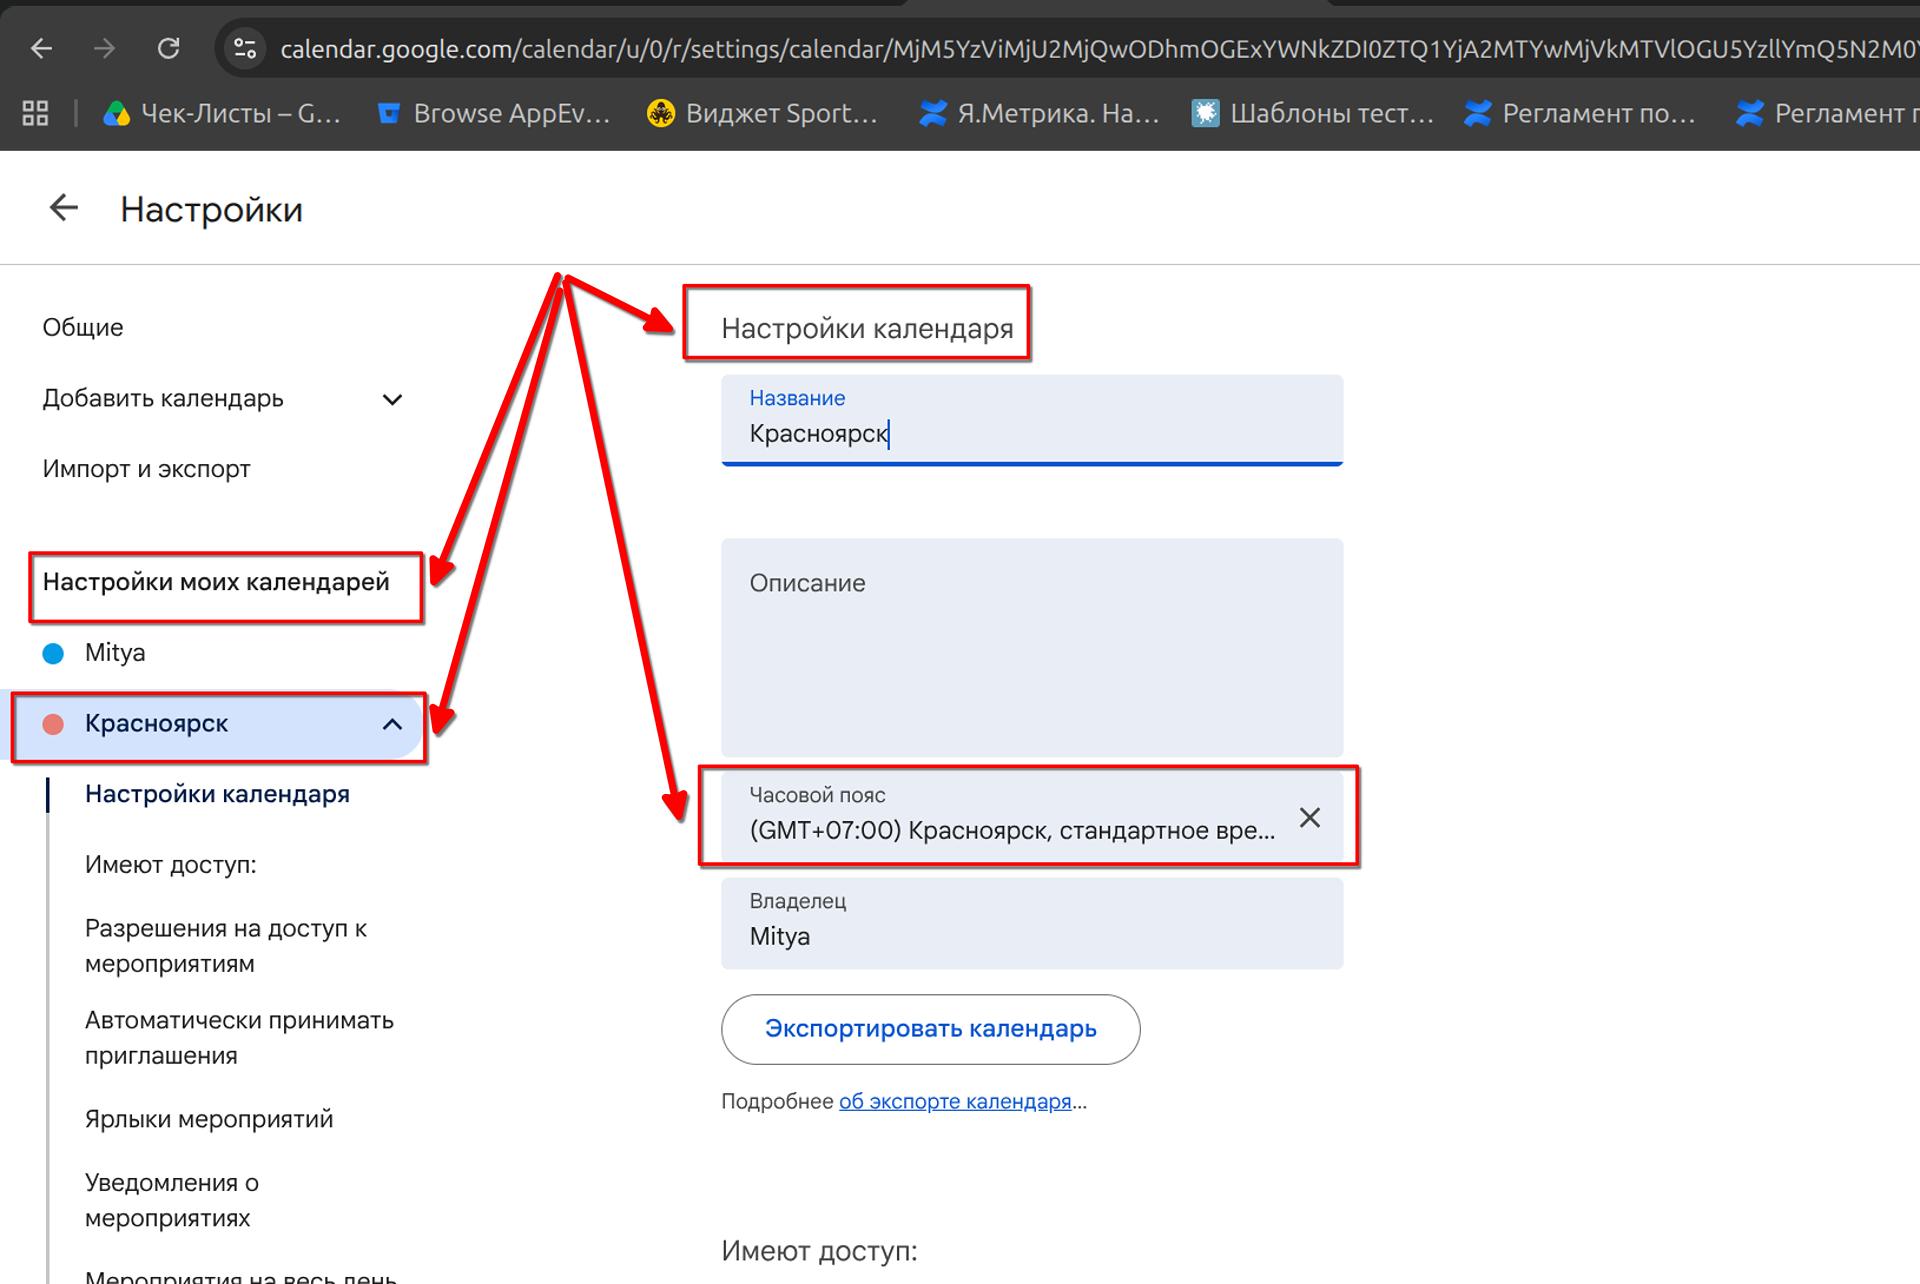Click the Настройки календаря section heading
Image resolution: width=1920 pixels, height=1284 pixels.
pyautogui.click(x=867, y=328)
